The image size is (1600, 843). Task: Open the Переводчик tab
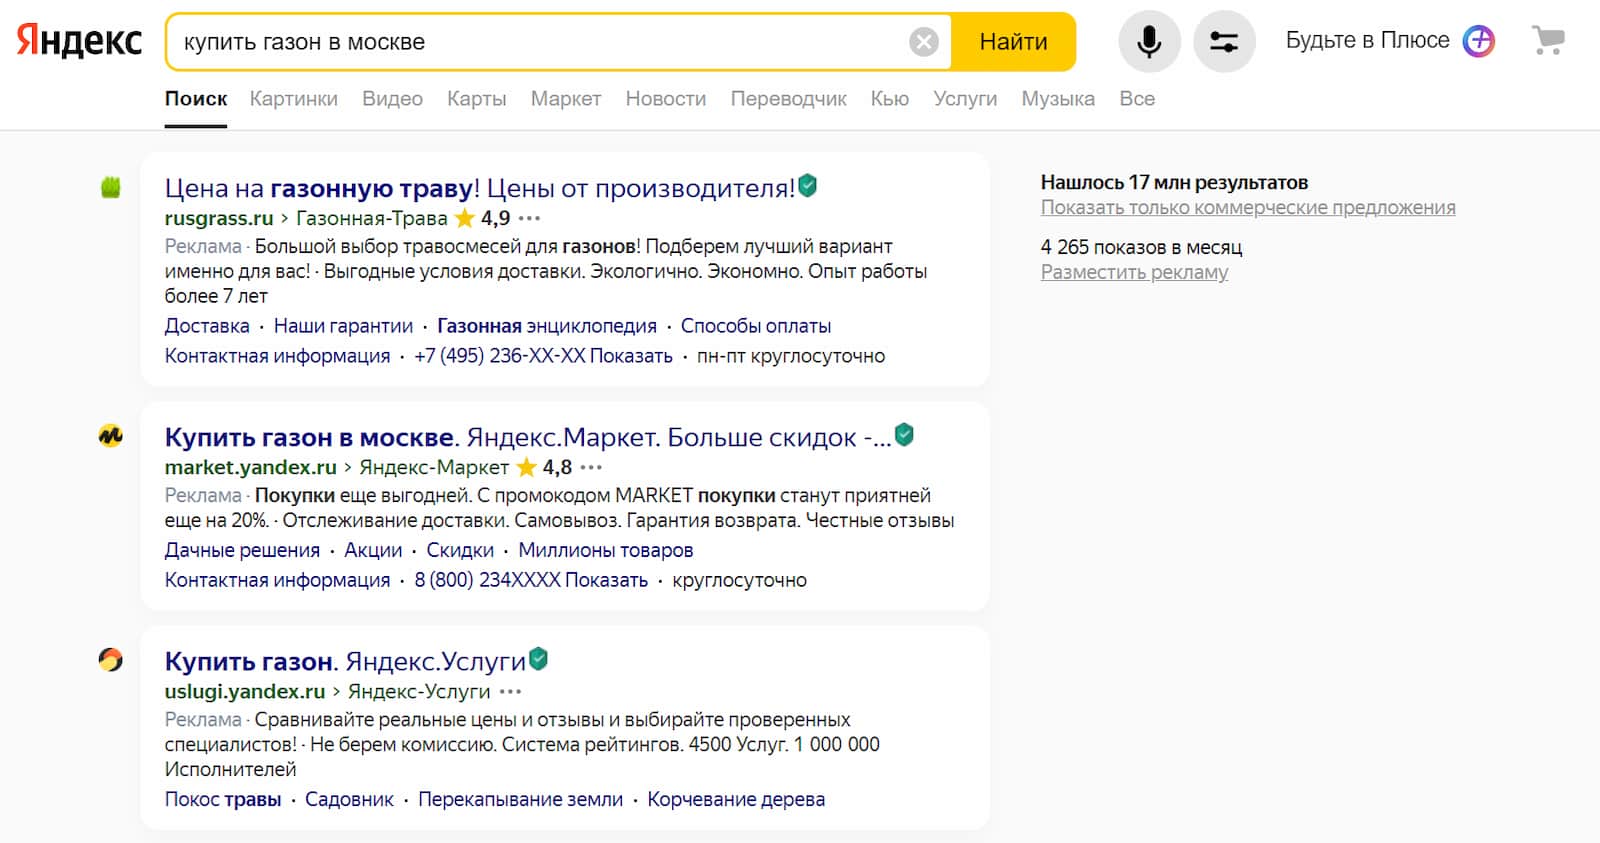pos(788,99)
